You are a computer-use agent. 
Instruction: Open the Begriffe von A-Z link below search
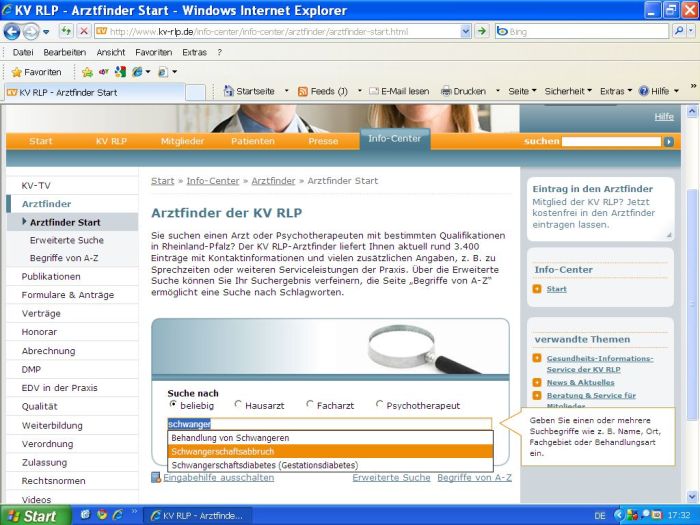pyautogui.click(x=475, y=478)
